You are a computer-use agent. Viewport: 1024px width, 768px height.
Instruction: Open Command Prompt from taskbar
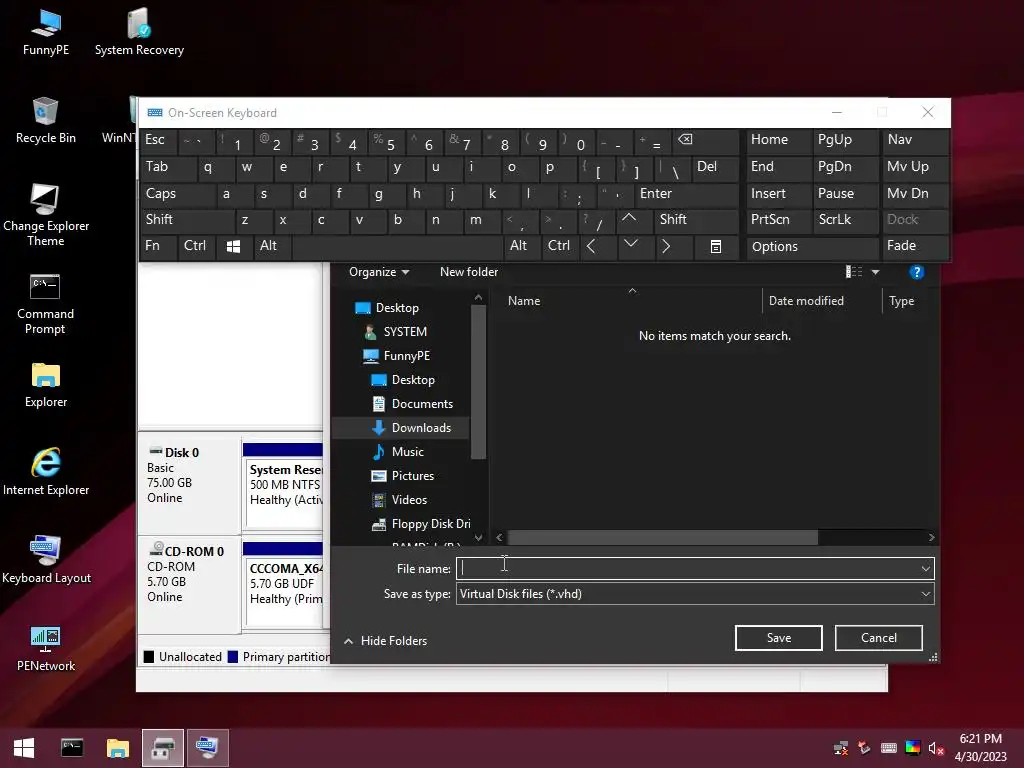pos(72,748)
